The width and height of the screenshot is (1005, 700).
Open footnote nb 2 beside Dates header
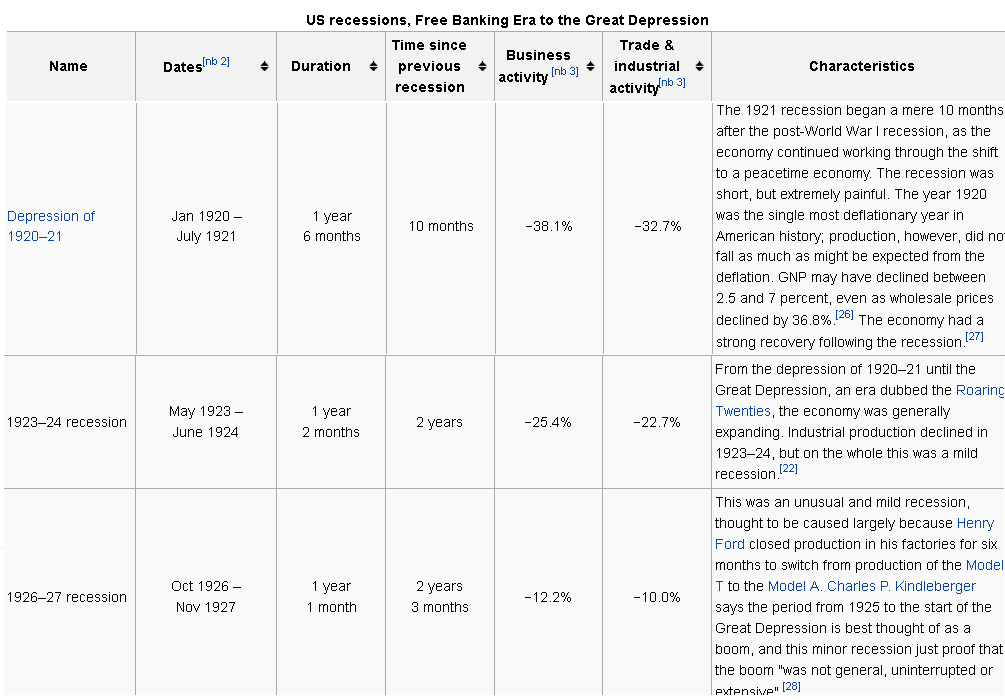tap(214, 59)
